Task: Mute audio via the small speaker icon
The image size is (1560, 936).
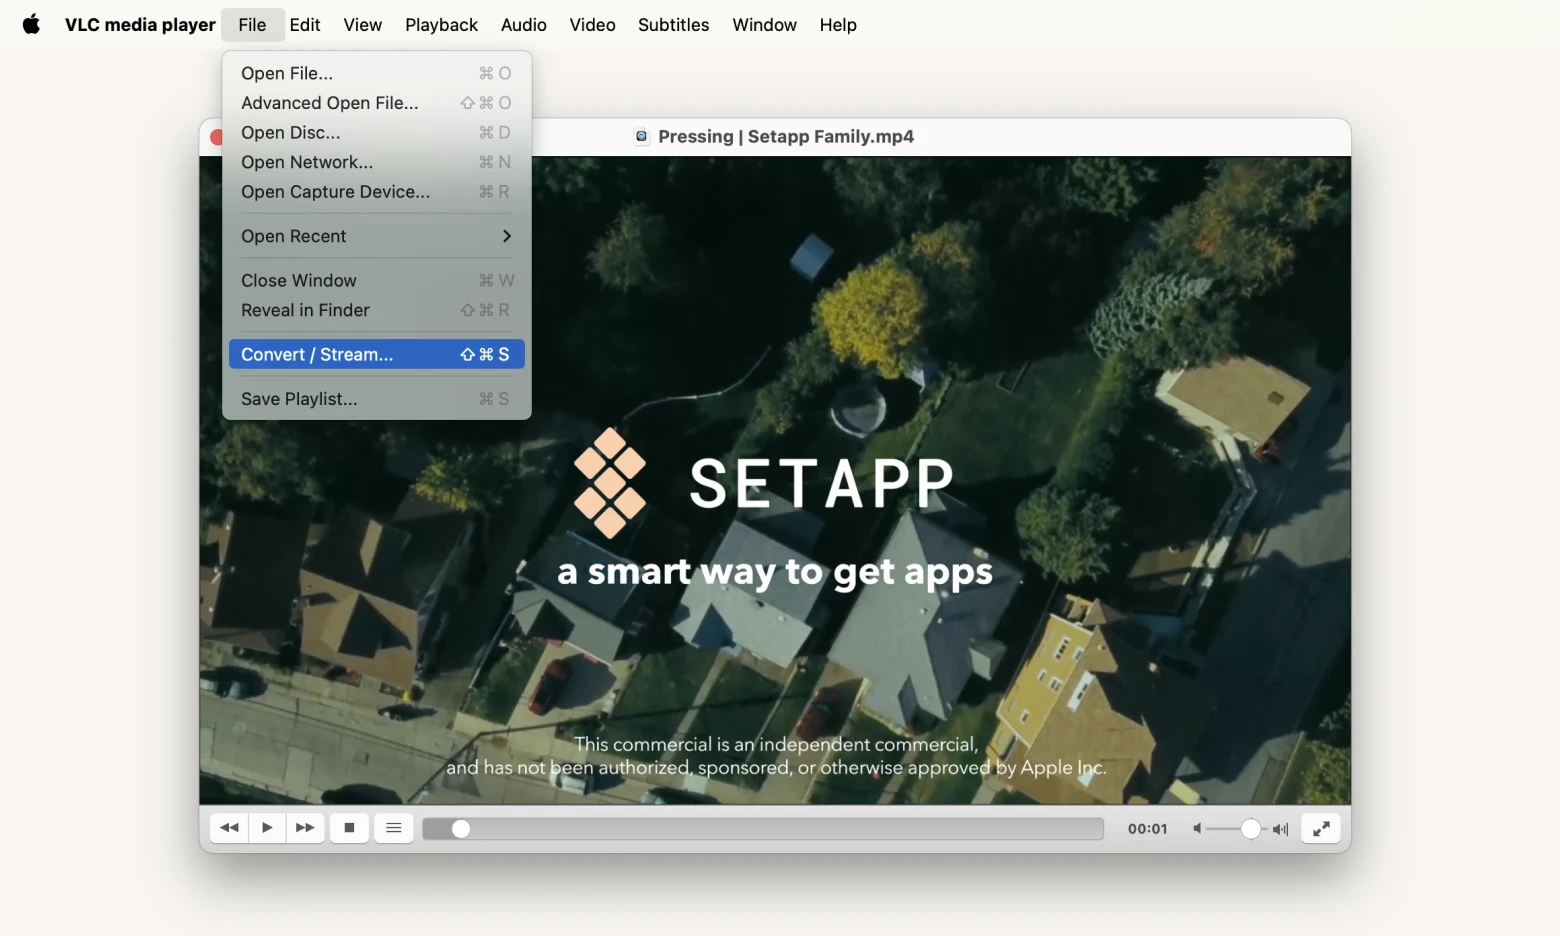Action: 1197,829
